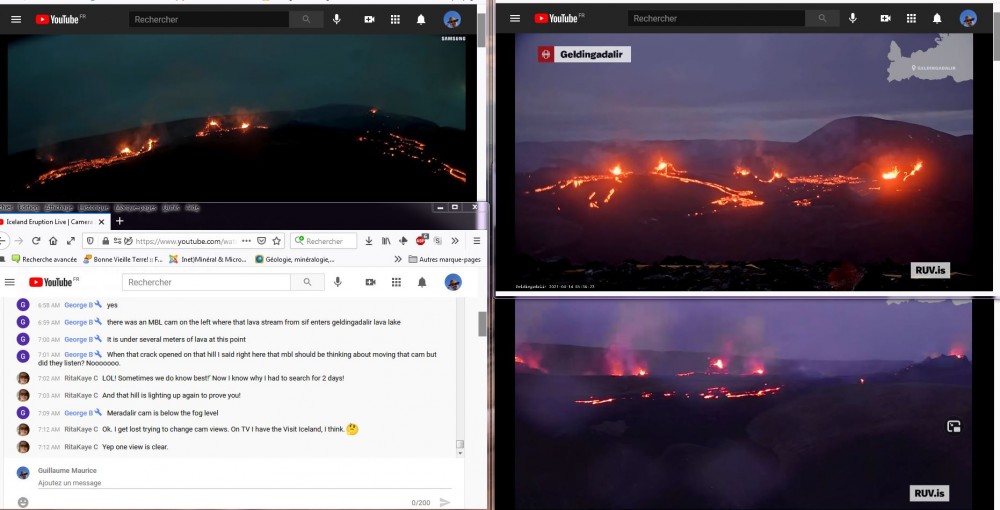This screenshot has width=1000, height=510.
Task: Expand the Firefox toolbar overflow chevron
Action: tap(455, 241)
